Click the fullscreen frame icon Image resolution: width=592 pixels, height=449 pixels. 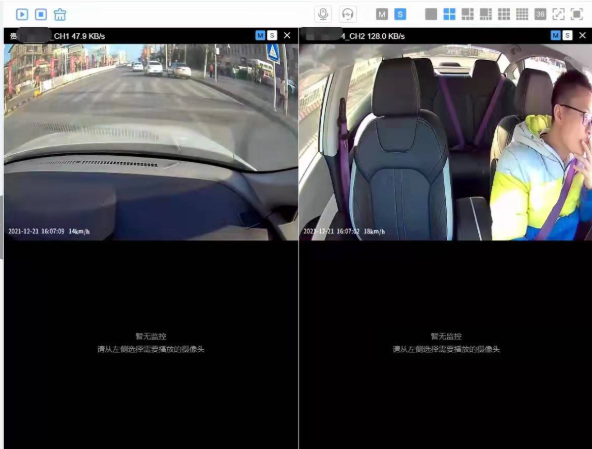click(x=577, y=14)
